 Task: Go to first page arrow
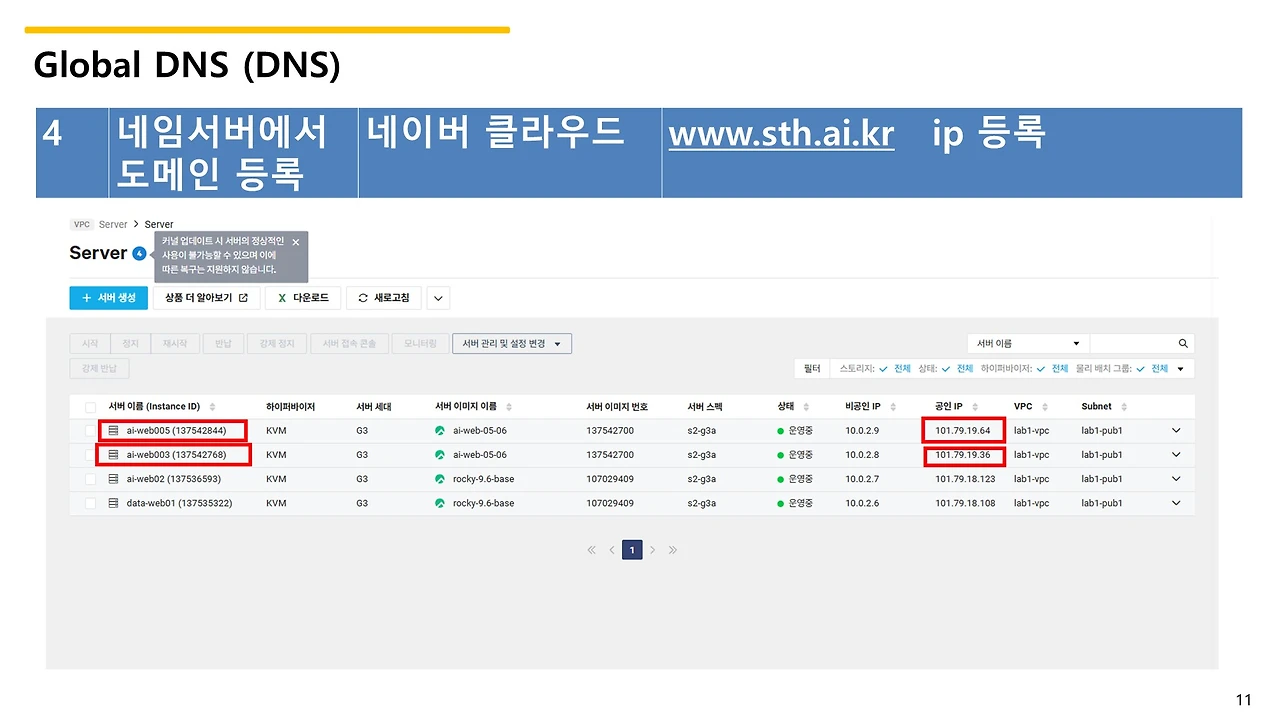[x=591, y=550]
